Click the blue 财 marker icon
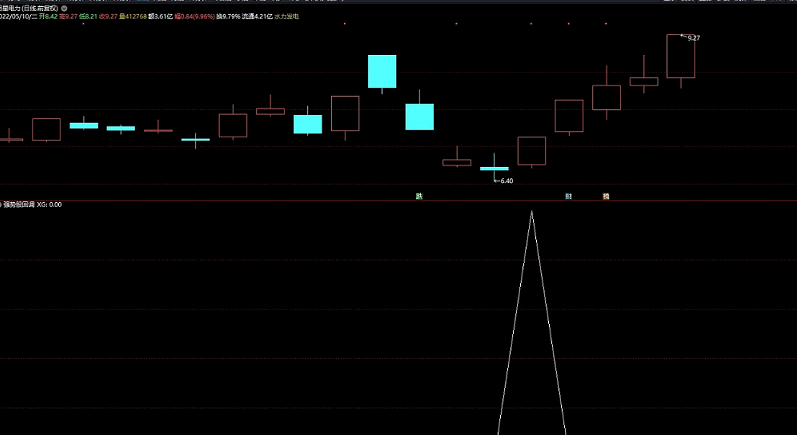 569,196
